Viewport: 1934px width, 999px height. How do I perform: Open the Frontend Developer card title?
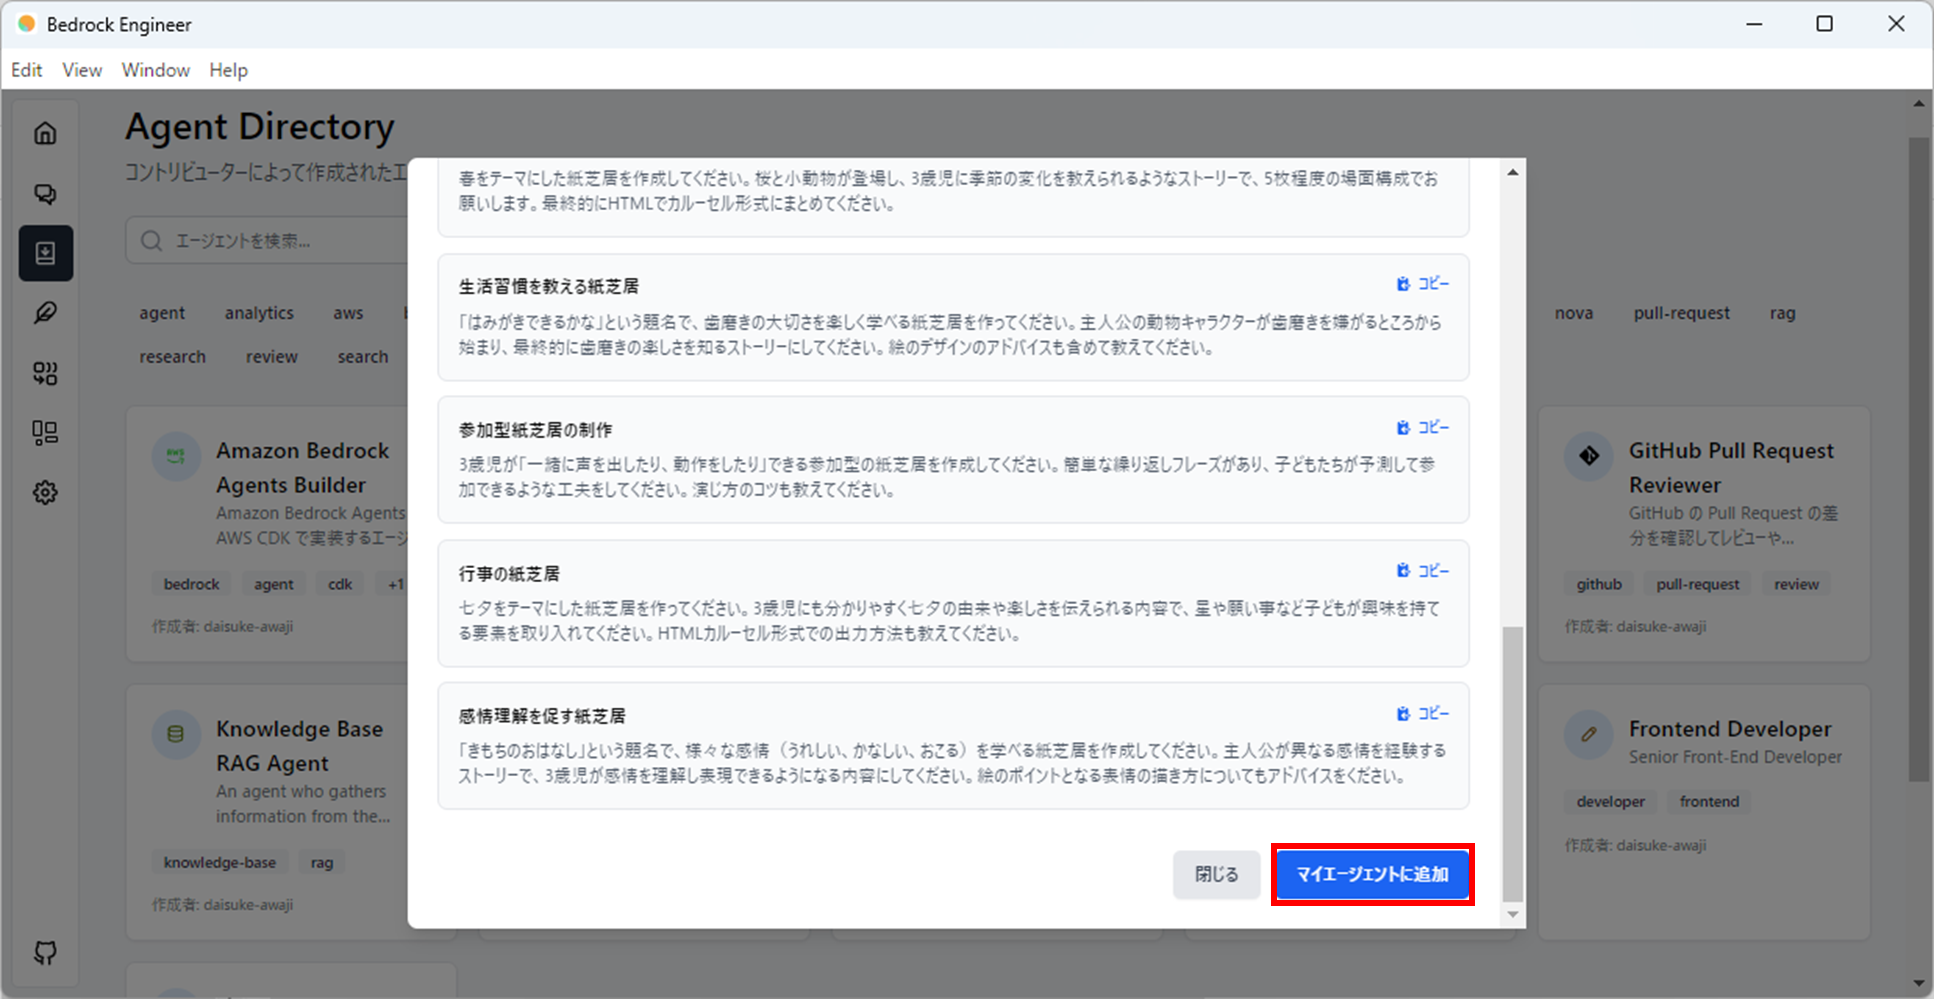[1730, 729]
